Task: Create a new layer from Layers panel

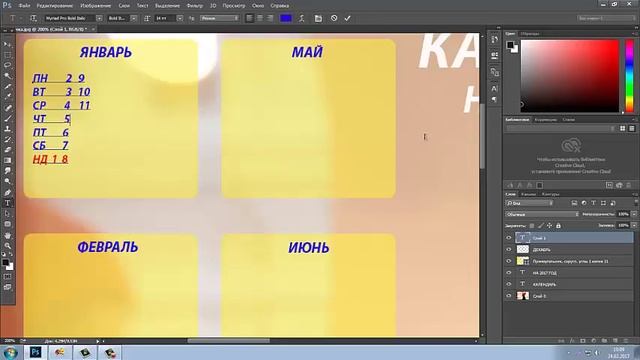Action: [x=615, y=340]
